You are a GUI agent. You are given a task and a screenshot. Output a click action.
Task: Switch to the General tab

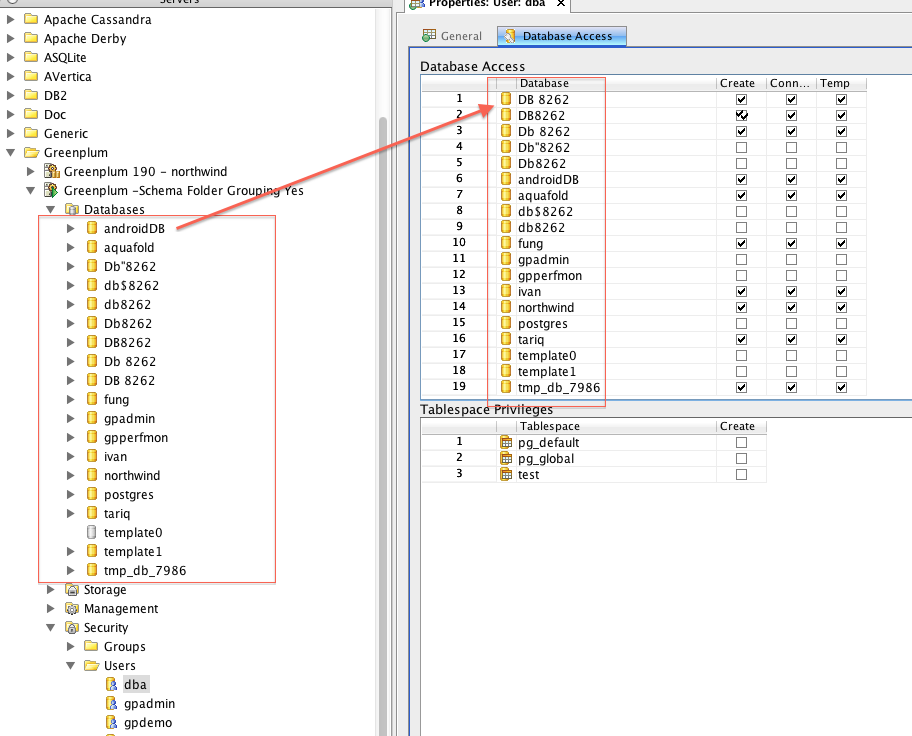point(453,36)
